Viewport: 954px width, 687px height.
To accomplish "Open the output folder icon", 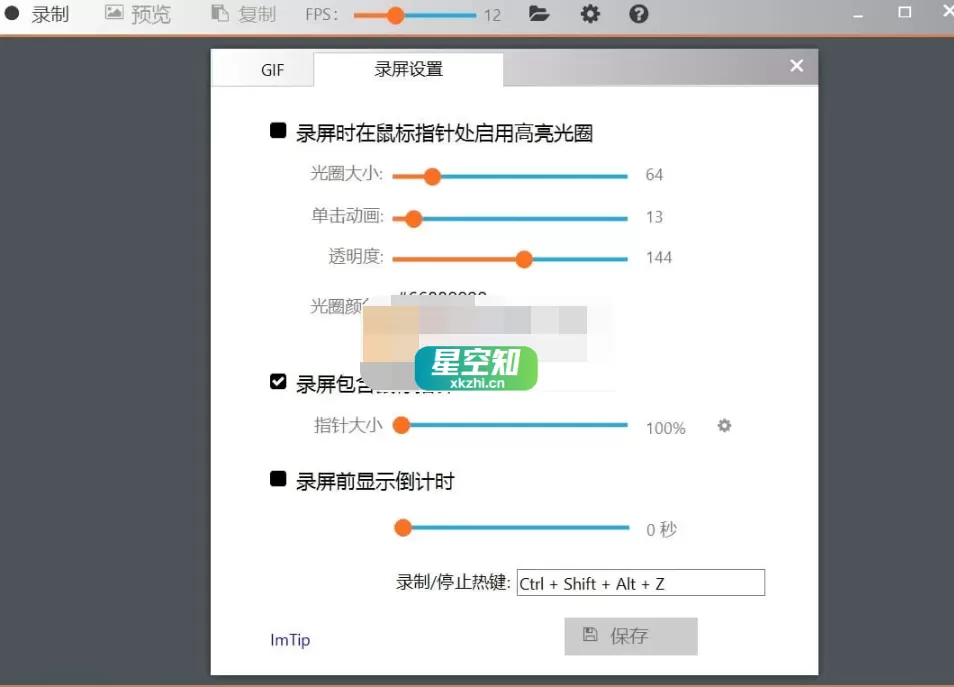I will (538, 14).
